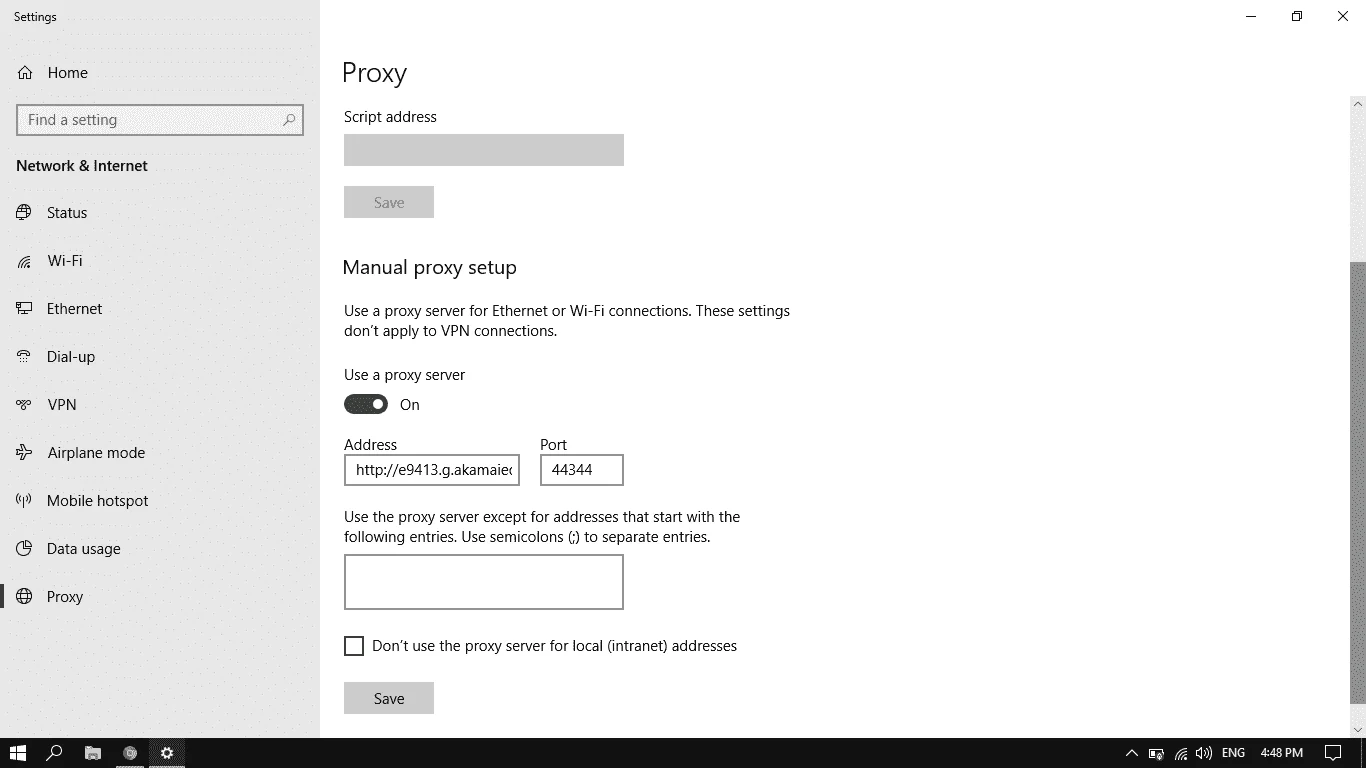Click the Network & Internet heading
This screenshot has height=768, width=1366.
(82, 166)
